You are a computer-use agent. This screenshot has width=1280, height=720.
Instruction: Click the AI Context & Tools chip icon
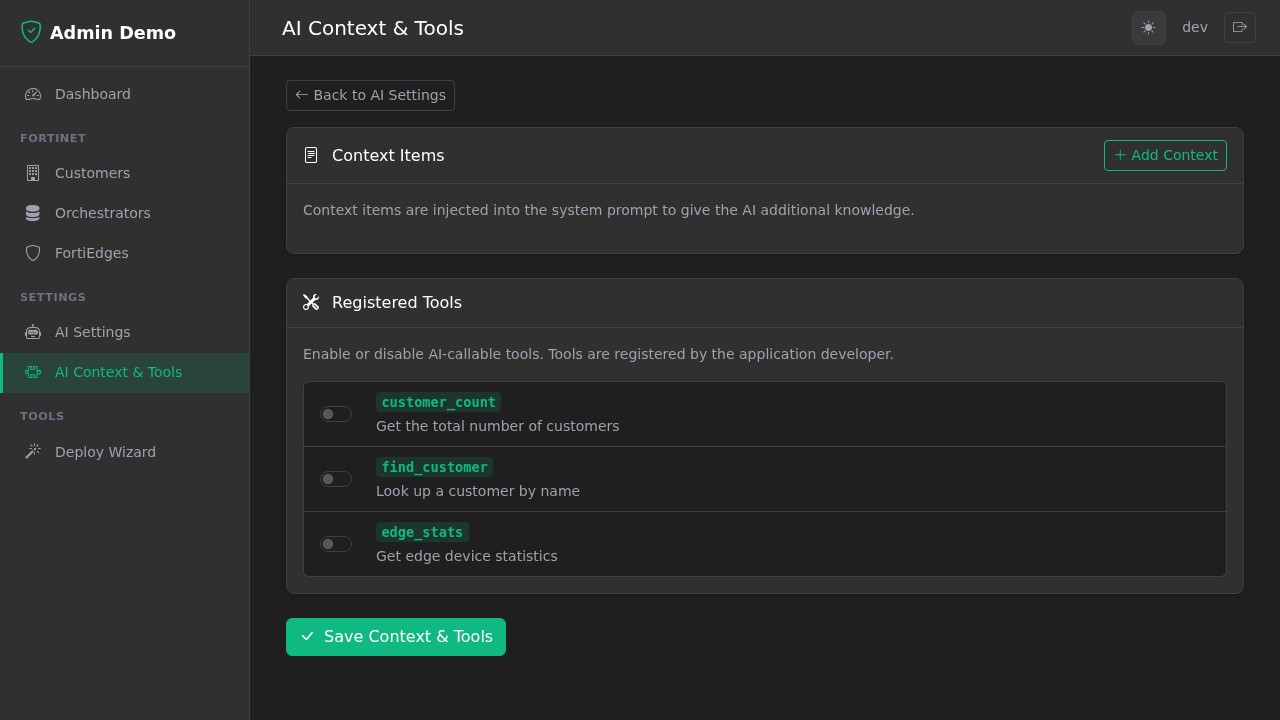tap(33, 372)
